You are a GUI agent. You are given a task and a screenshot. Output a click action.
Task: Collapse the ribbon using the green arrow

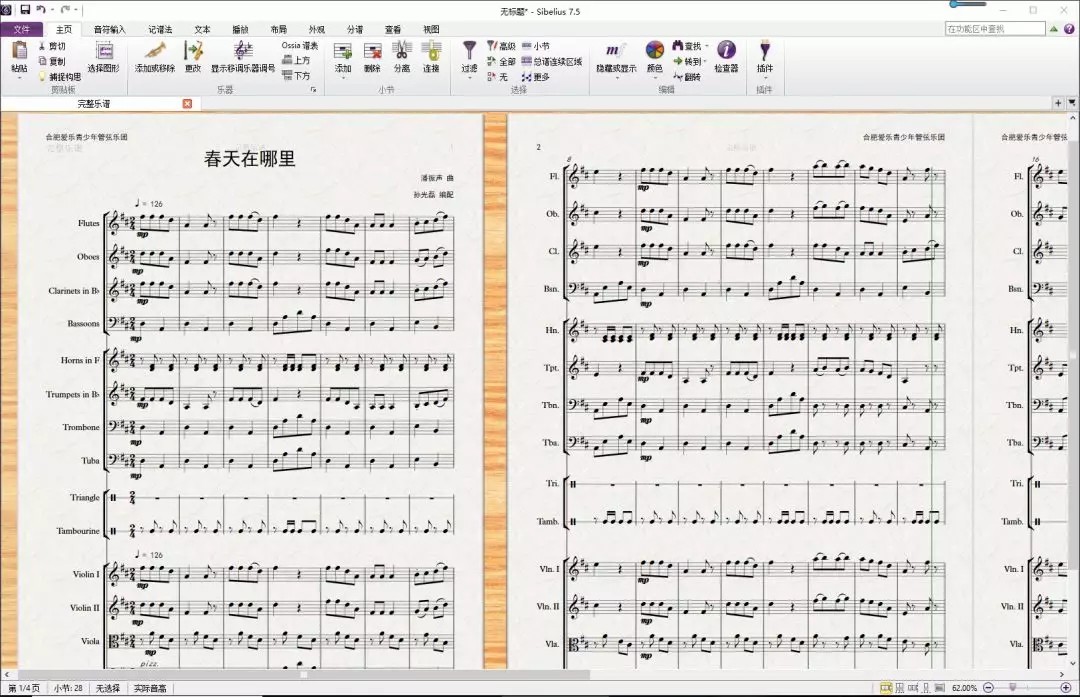(1054, 29)
